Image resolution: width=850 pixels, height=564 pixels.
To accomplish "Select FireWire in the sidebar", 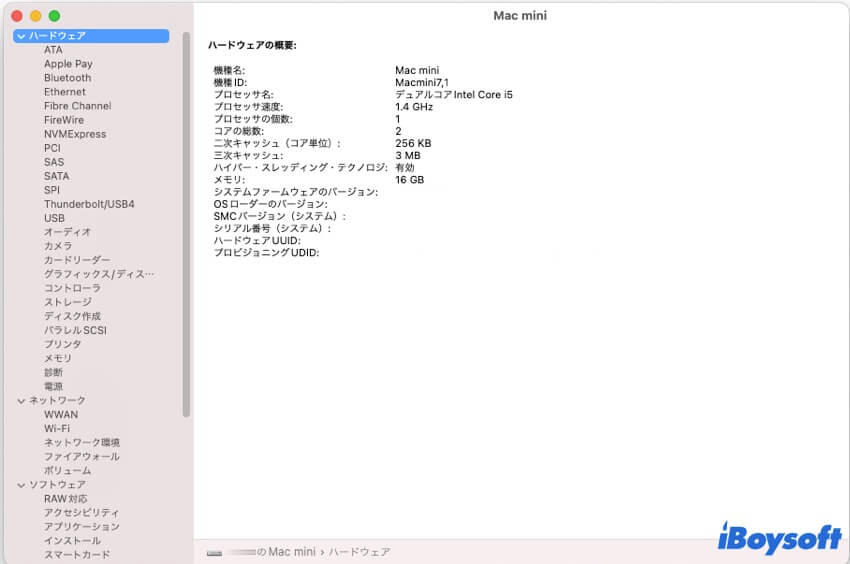I will tap(64, 120).
